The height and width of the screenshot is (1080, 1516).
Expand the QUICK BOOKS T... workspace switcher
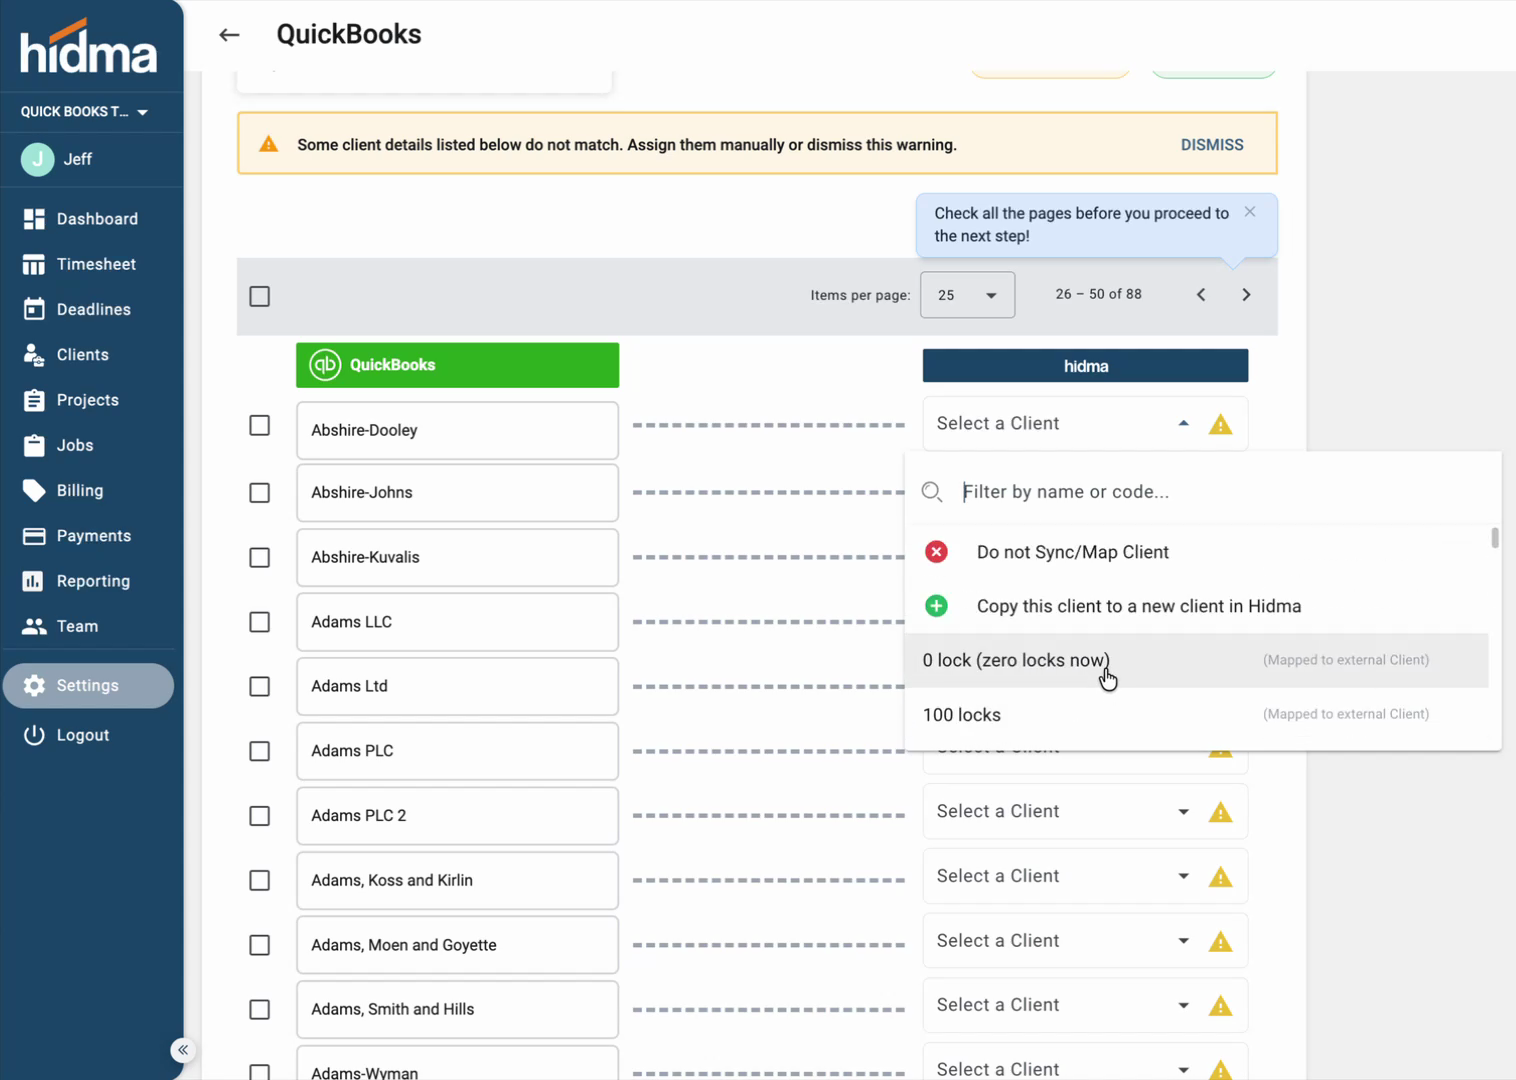click(x=85, y=112)
